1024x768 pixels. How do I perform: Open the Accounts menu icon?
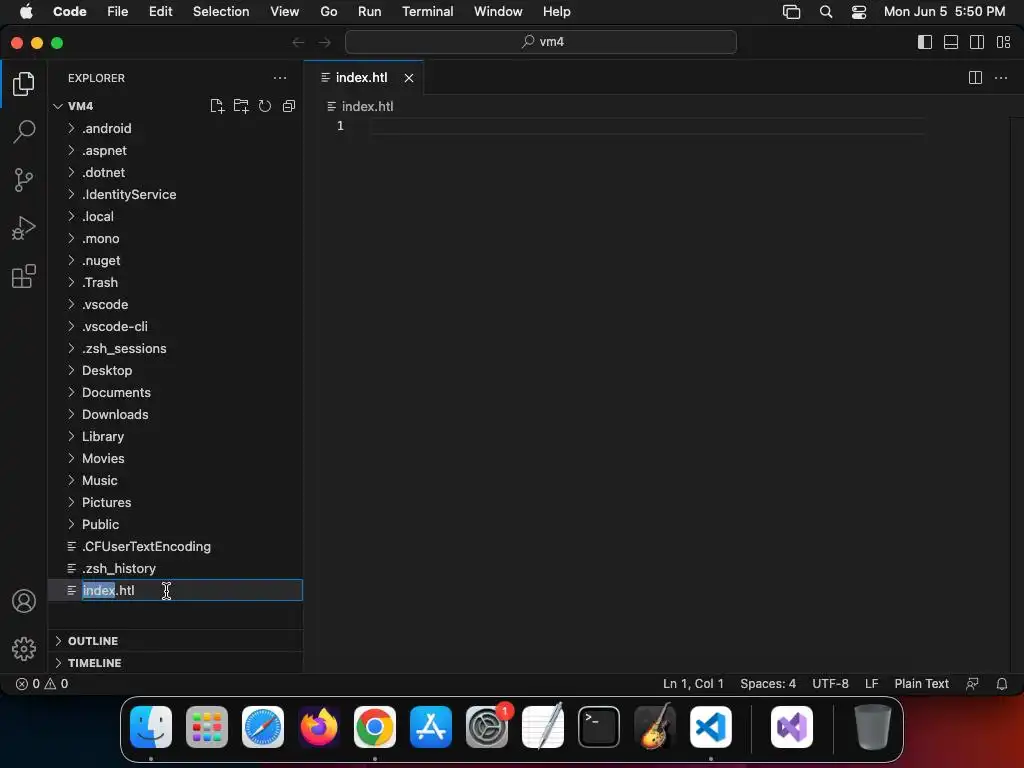click(x=24, y=601)
